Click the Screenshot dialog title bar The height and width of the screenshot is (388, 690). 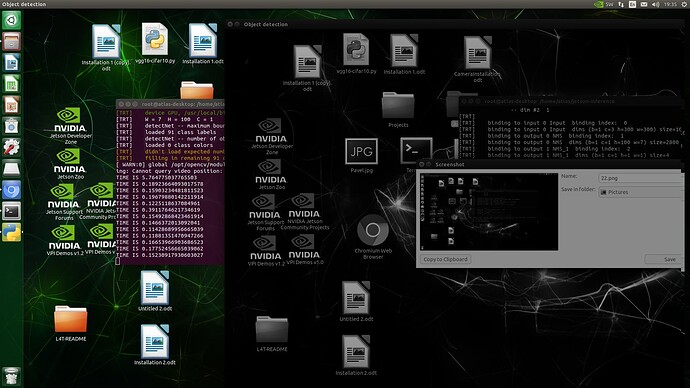click(549, 164)
